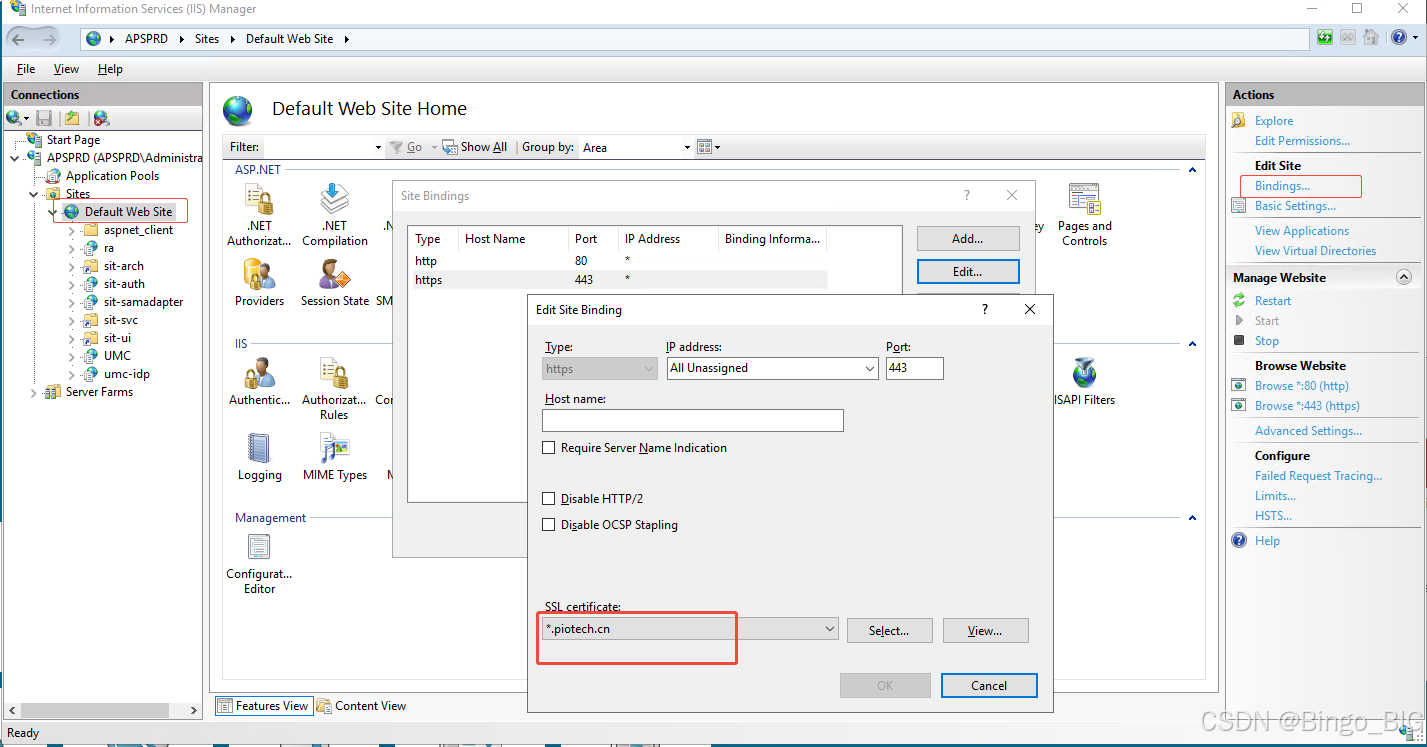Open the Filter dropdown arrow
Screen dimensions: 1427x747
pyautogui.click(x=378, y=148)
